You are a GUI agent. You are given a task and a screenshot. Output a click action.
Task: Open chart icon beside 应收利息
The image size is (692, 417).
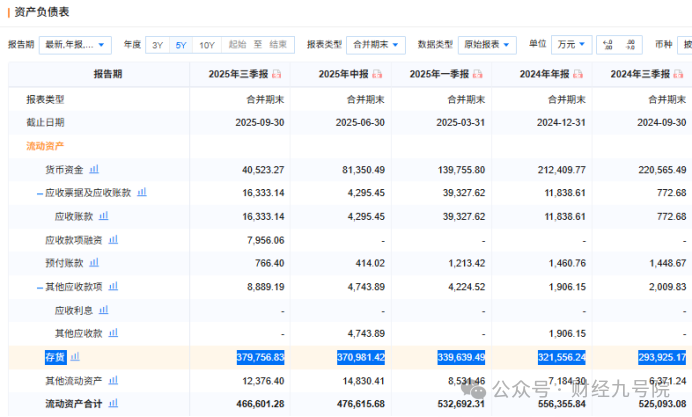104,310
